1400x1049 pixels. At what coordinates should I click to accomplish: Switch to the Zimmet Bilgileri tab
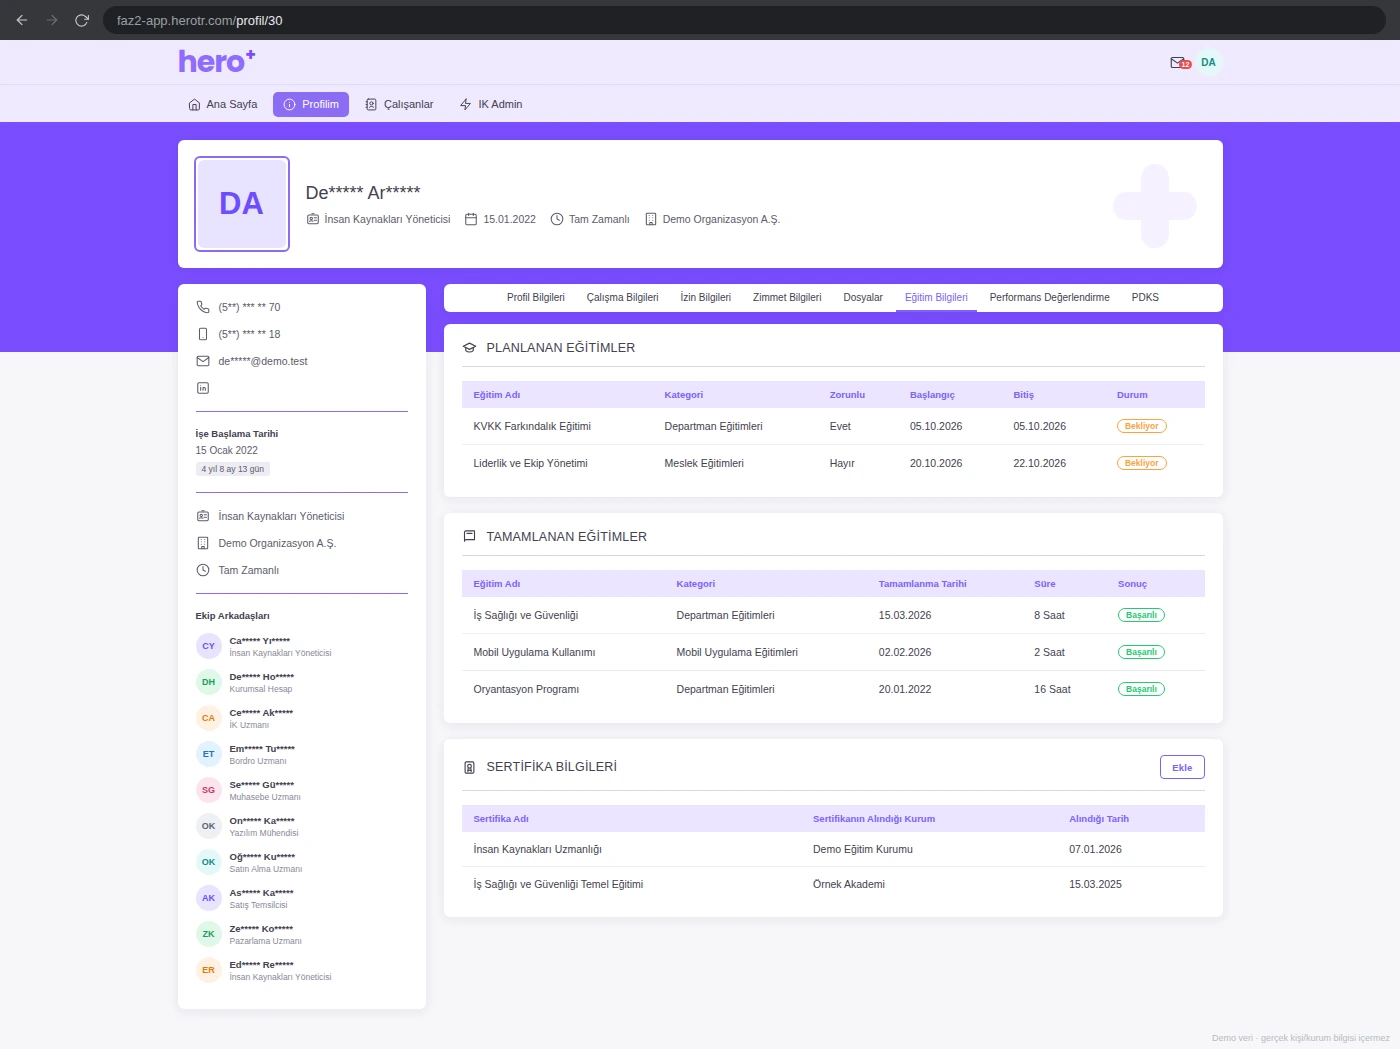coord(787,297)
